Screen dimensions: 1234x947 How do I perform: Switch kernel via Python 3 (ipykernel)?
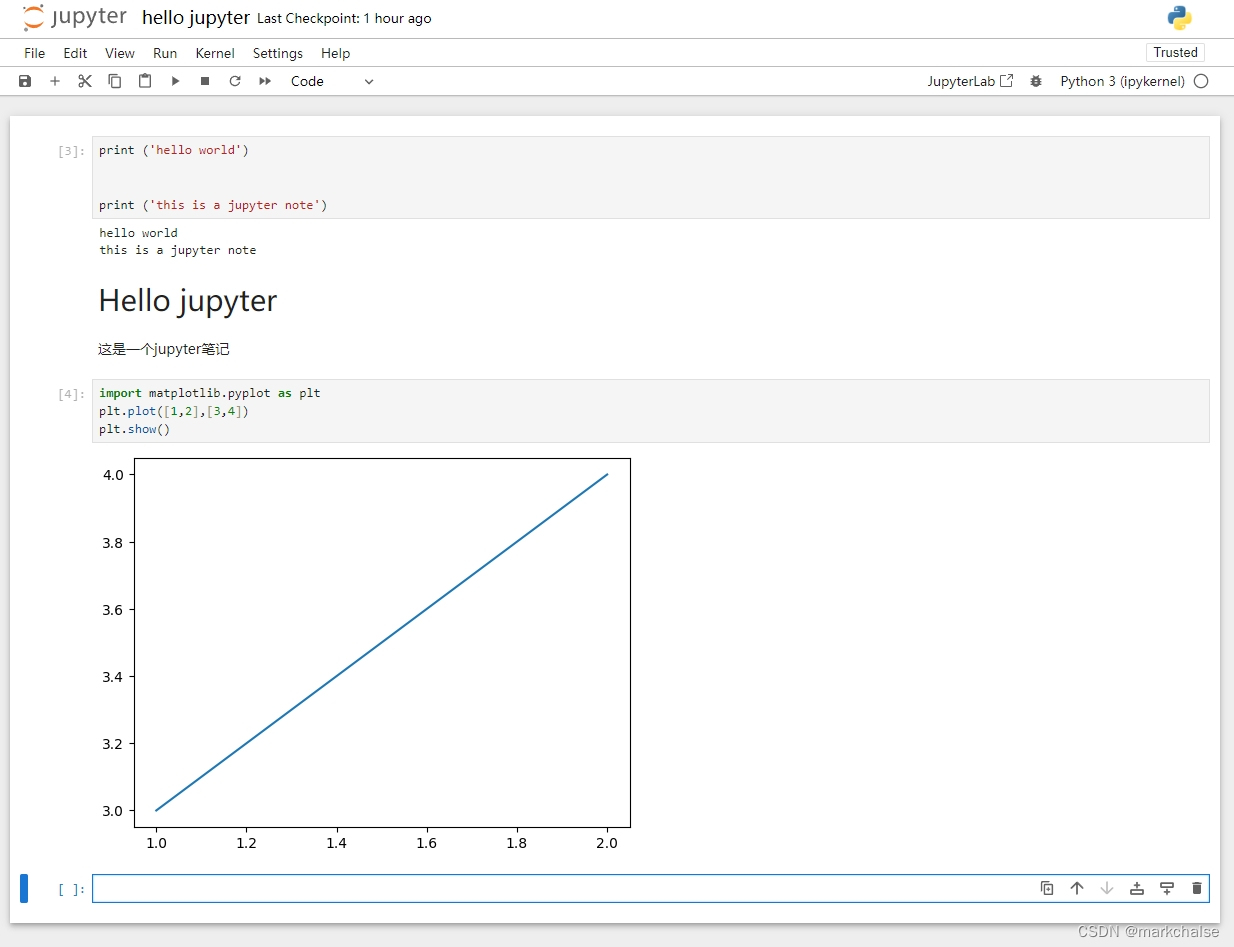point(1122,81)
